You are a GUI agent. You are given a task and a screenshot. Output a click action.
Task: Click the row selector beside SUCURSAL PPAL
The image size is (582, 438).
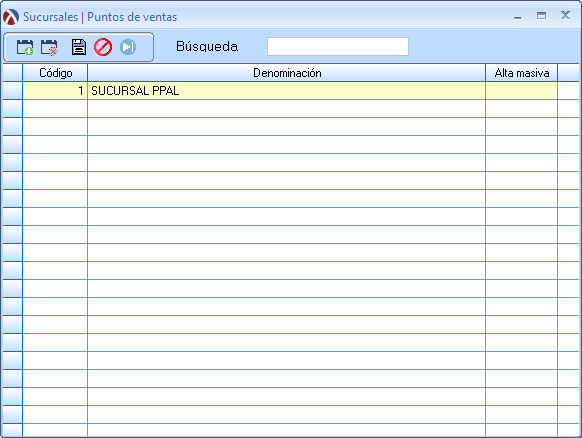[x=12, y=91]
